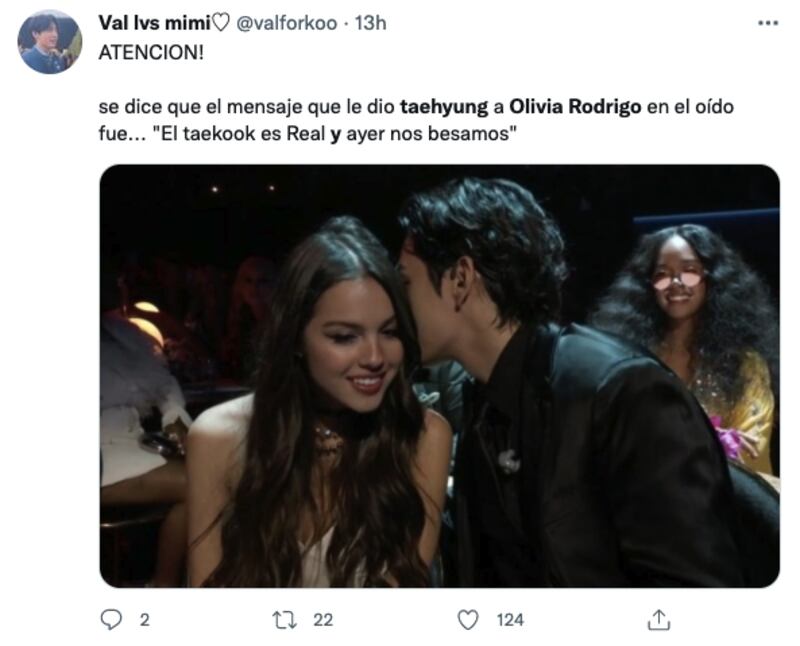Open the author's profile picture avatar
The image size is (800, 646).
(50, 42)
